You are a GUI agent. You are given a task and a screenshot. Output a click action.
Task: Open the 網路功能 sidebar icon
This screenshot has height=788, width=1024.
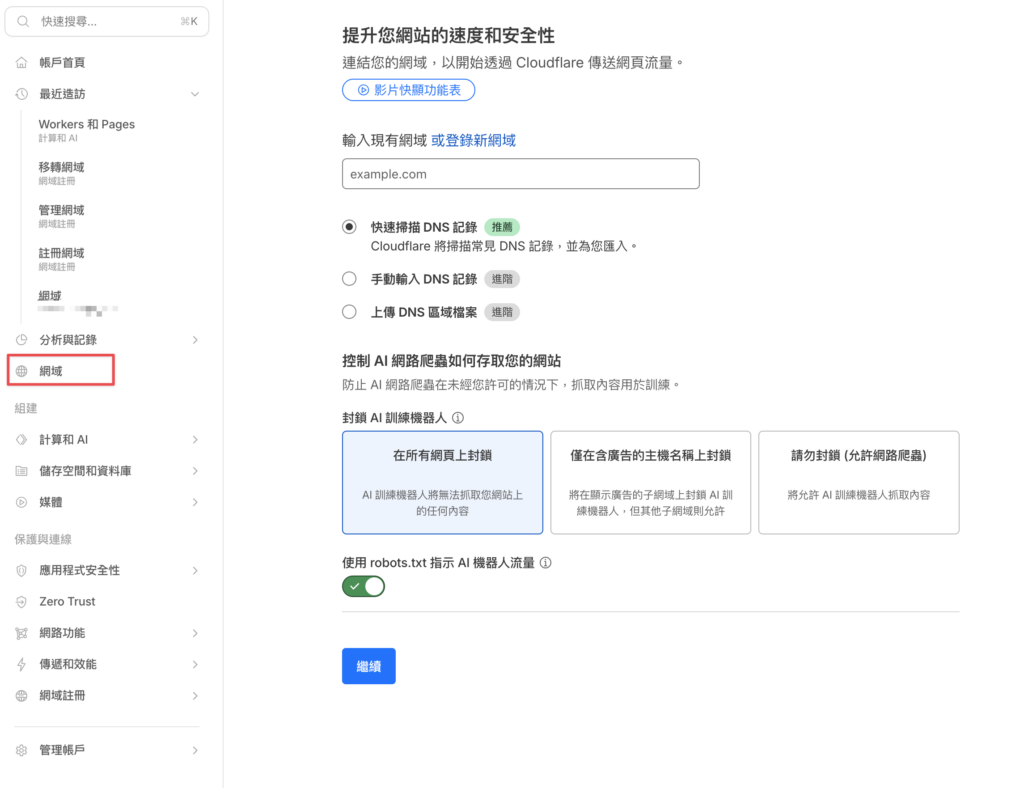coord(19,632)
